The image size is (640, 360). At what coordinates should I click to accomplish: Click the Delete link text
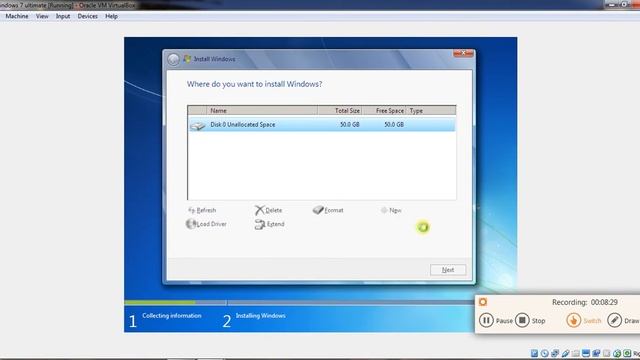tap(273, 210)
